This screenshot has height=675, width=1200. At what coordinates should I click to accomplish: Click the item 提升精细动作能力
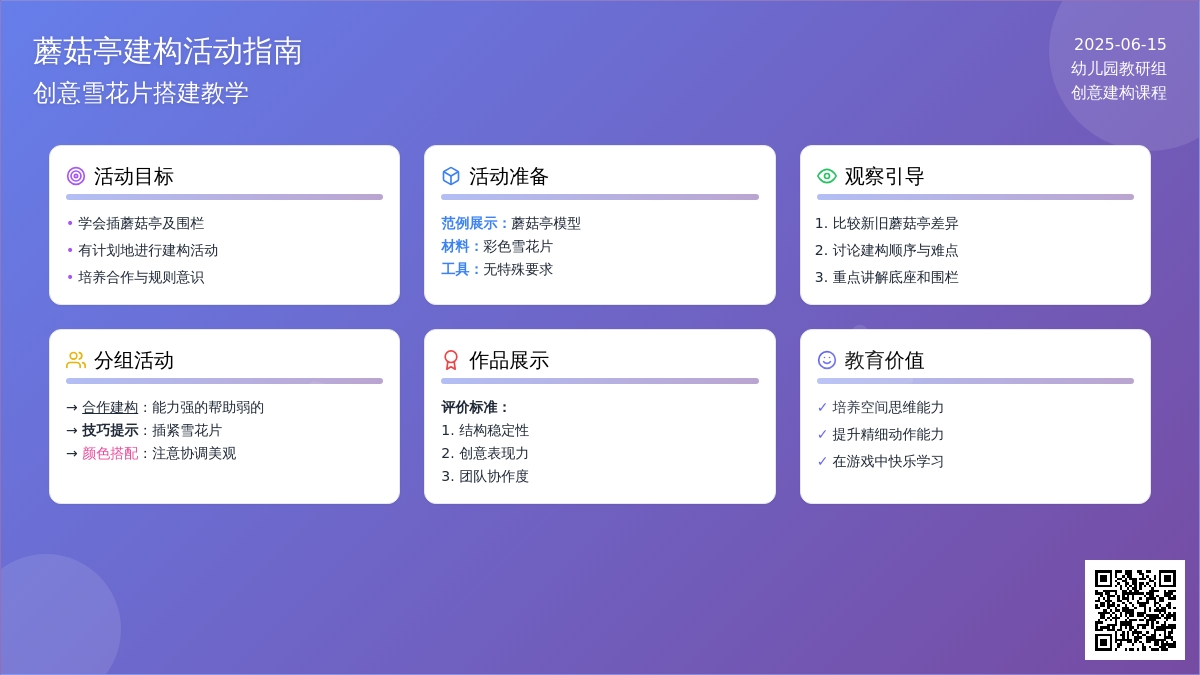click(888, 434)
